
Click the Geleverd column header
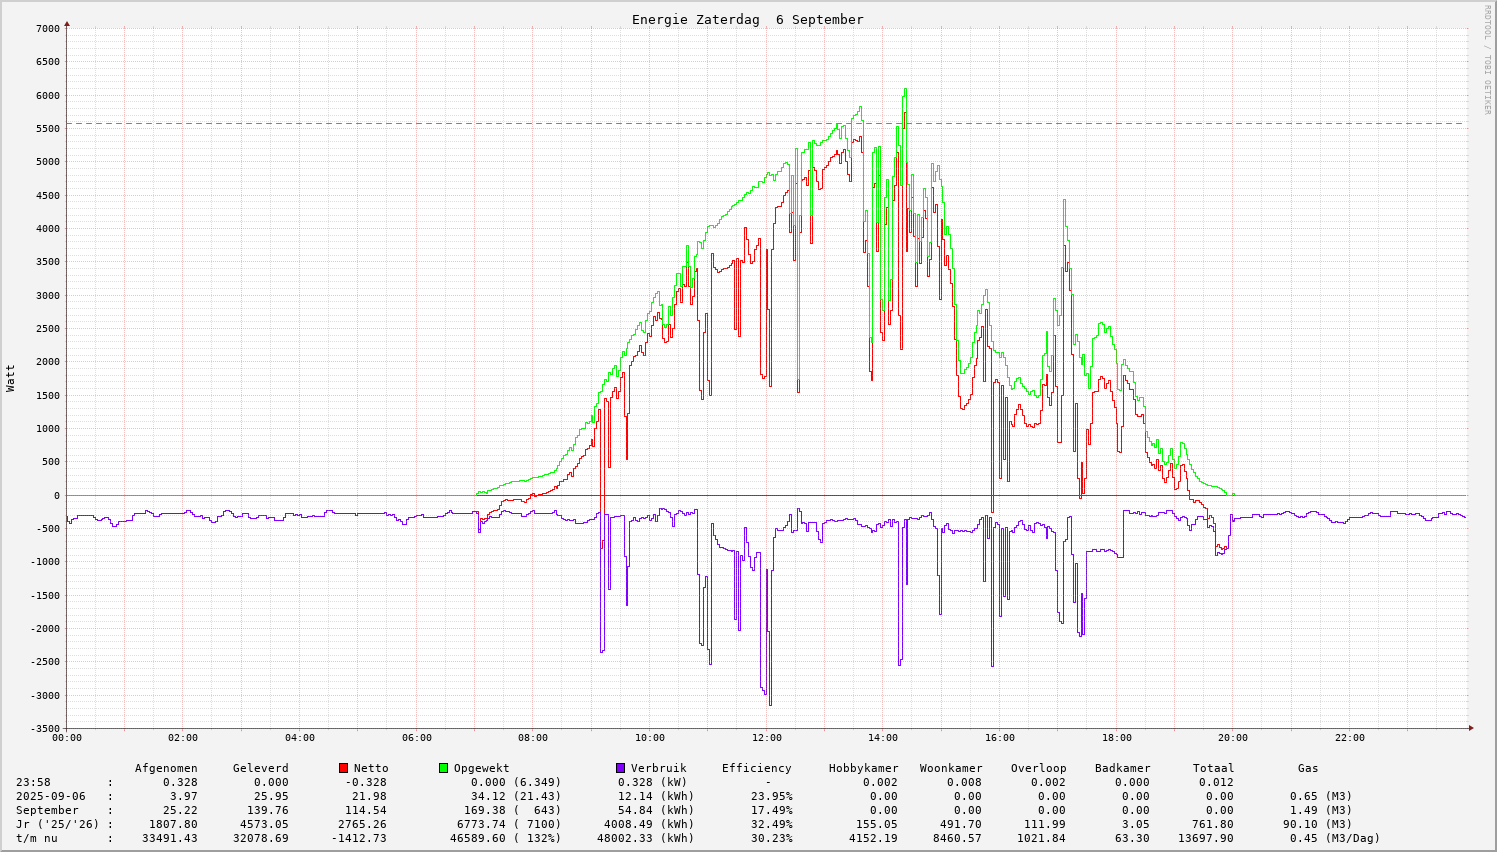pyautogui.click(x=260, y=768)
